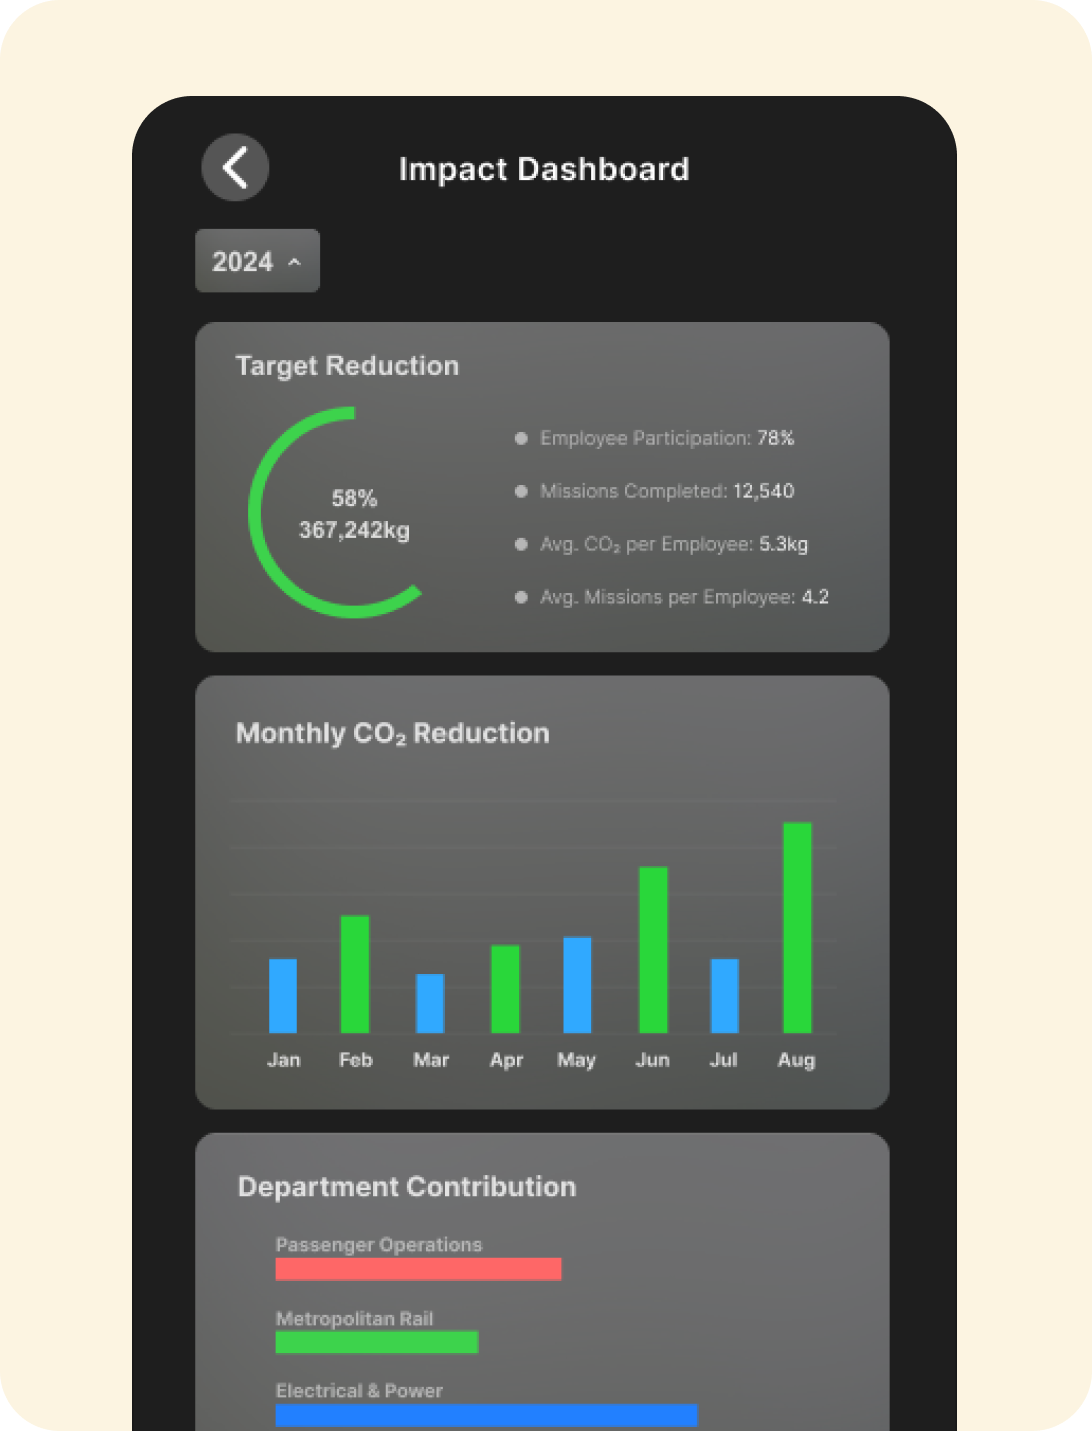Click the Feb bar in the chart
This screenshot has height=1431, width=1092.
(x=355, y=974)
